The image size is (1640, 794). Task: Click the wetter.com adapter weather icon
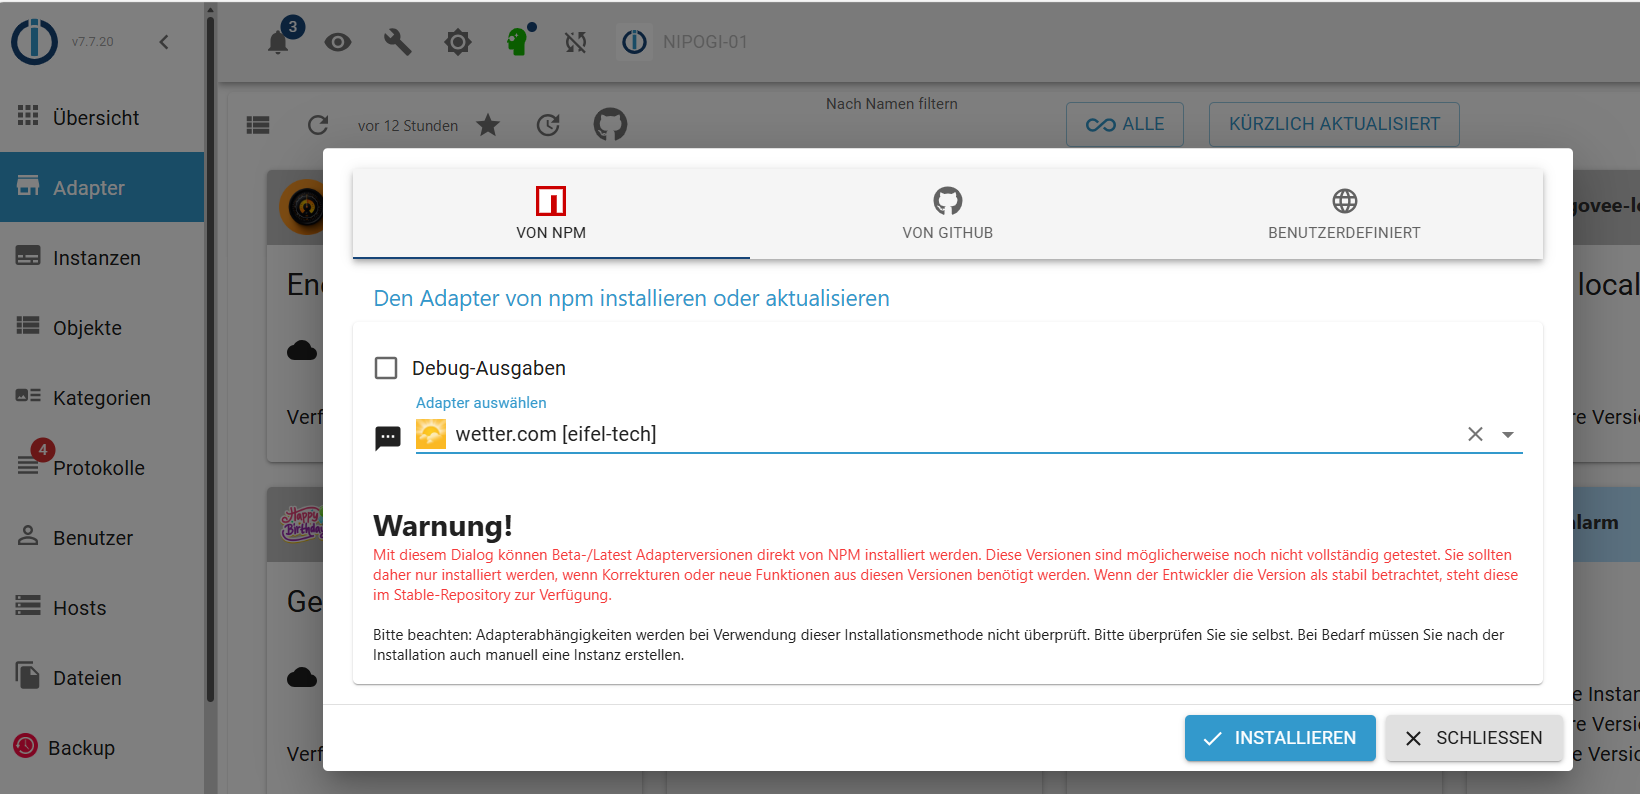[x=431, y=434]
